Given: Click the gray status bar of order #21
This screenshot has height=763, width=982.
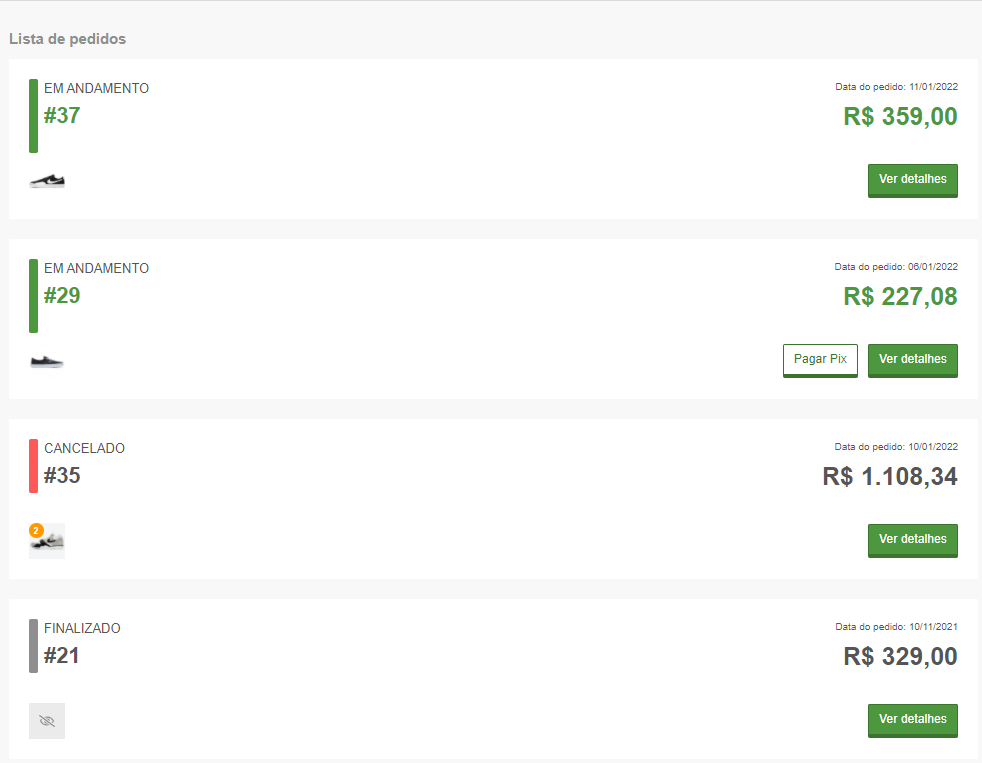Looking at the screenshot, I should click(33, 646).
